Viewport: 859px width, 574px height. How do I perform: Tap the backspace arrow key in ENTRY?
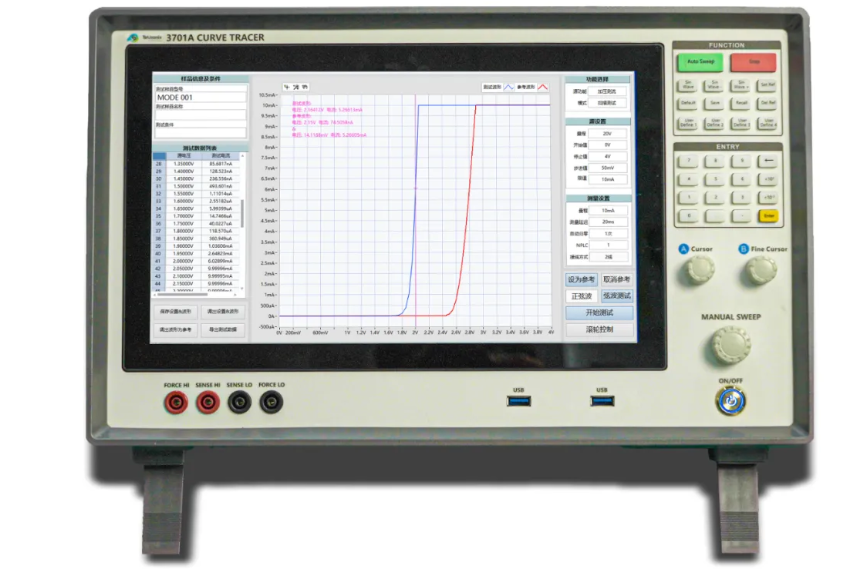[768, 160]
